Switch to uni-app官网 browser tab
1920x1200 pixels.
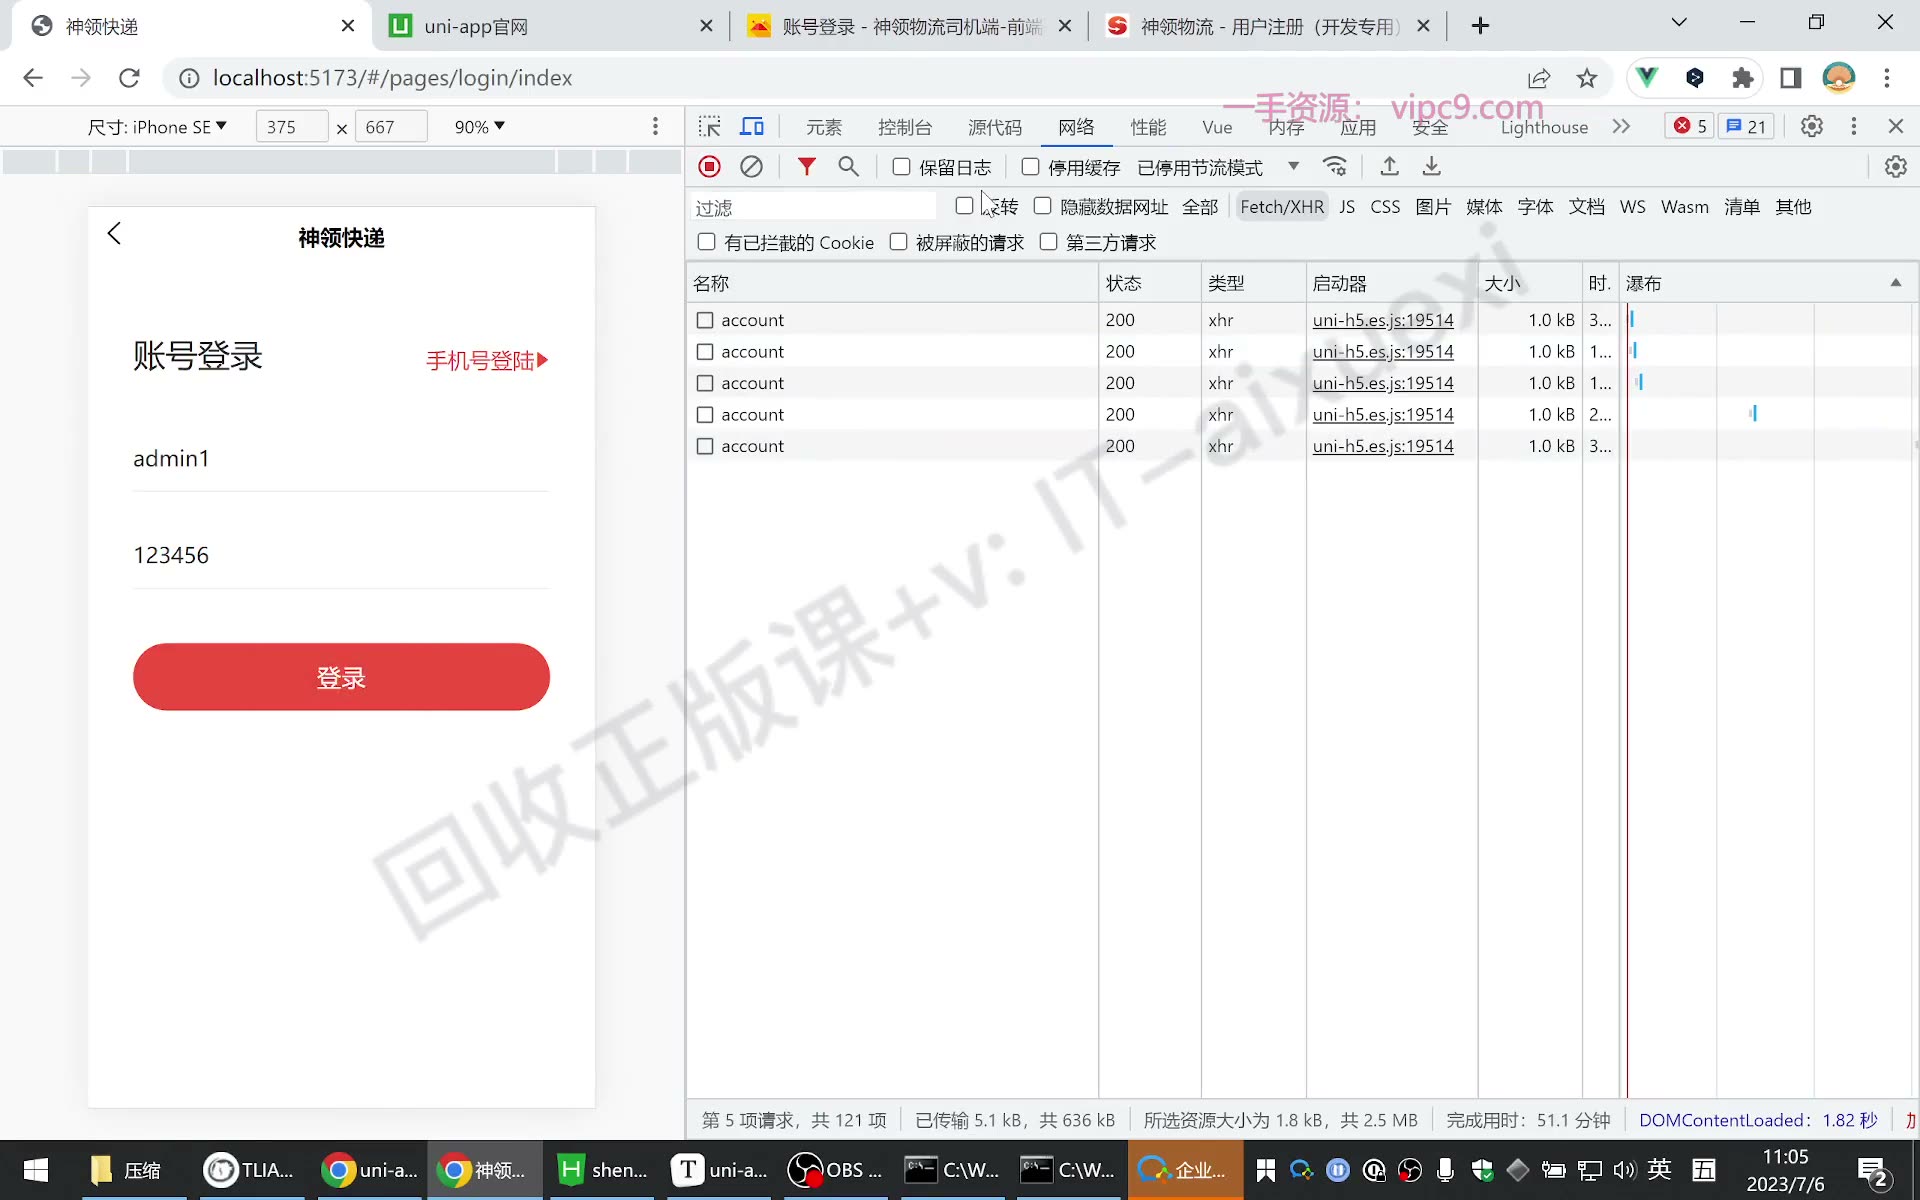[551, 26]
